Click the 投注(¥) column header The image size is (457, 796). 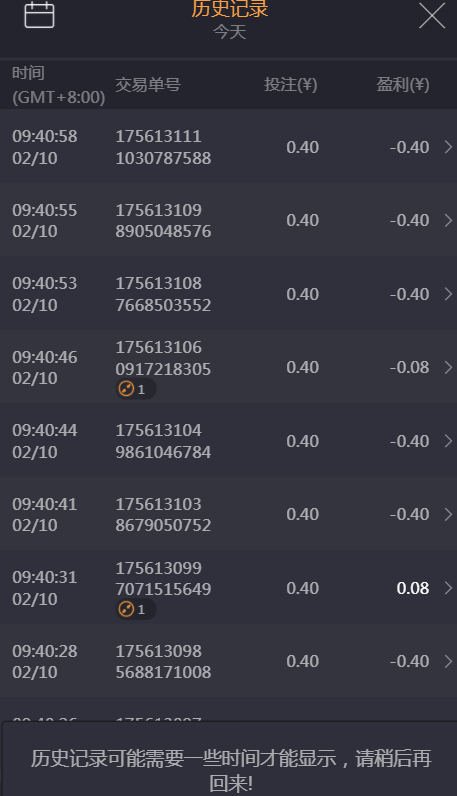click(290, 84)
